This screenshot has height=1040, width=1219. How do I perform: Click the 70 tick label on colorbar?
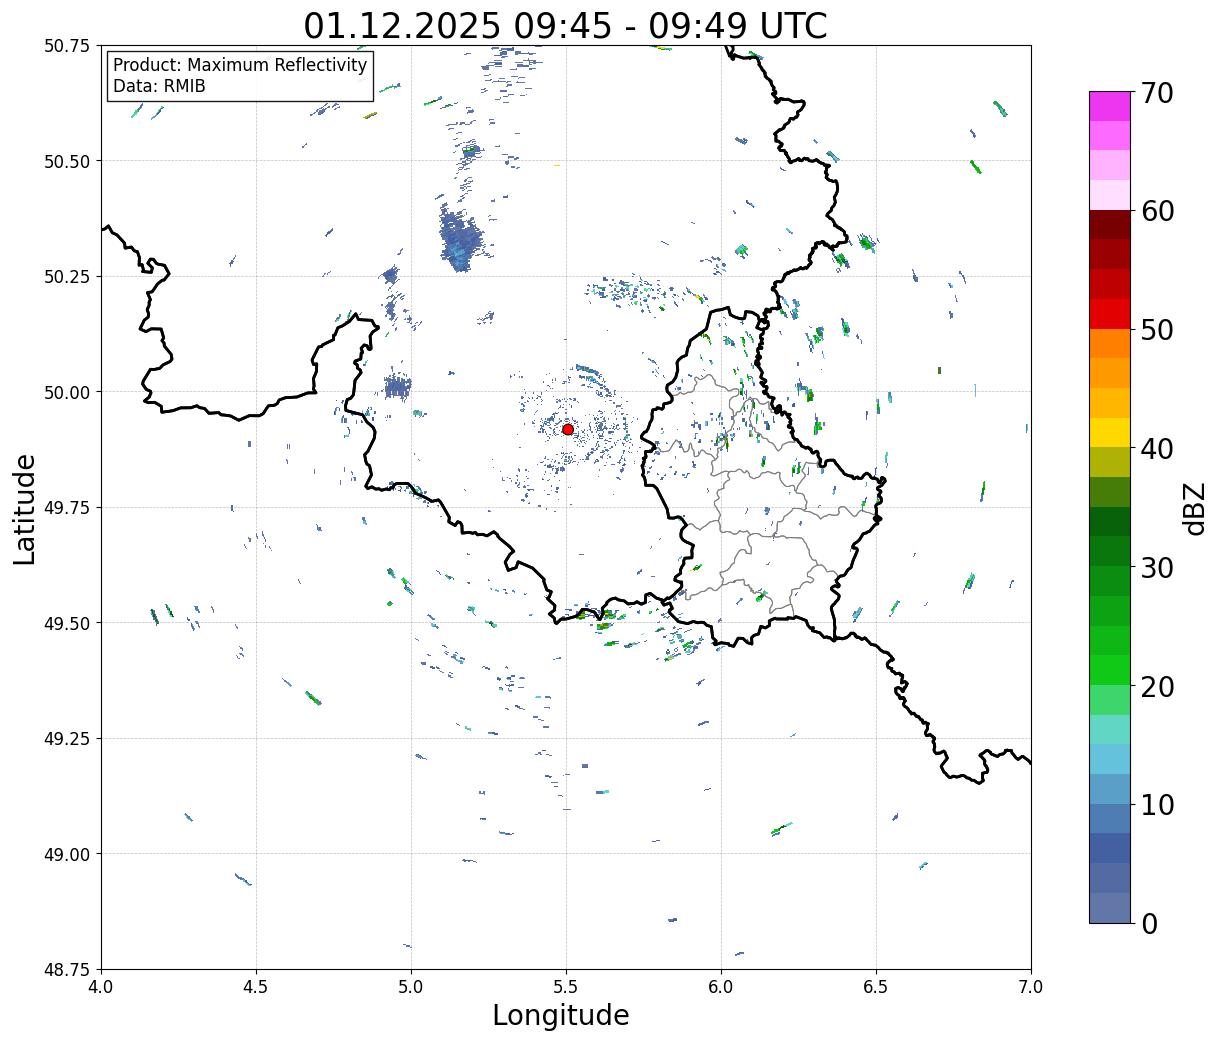1156,93
